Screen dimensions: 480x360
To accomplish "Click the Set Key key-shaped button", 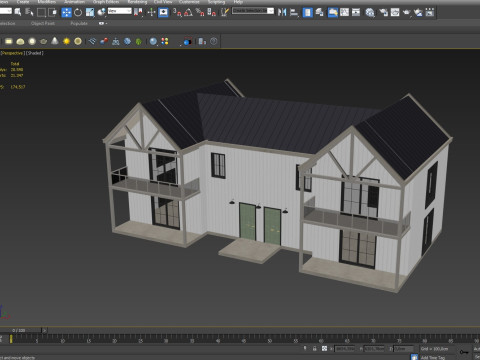I will click(464, 352).
